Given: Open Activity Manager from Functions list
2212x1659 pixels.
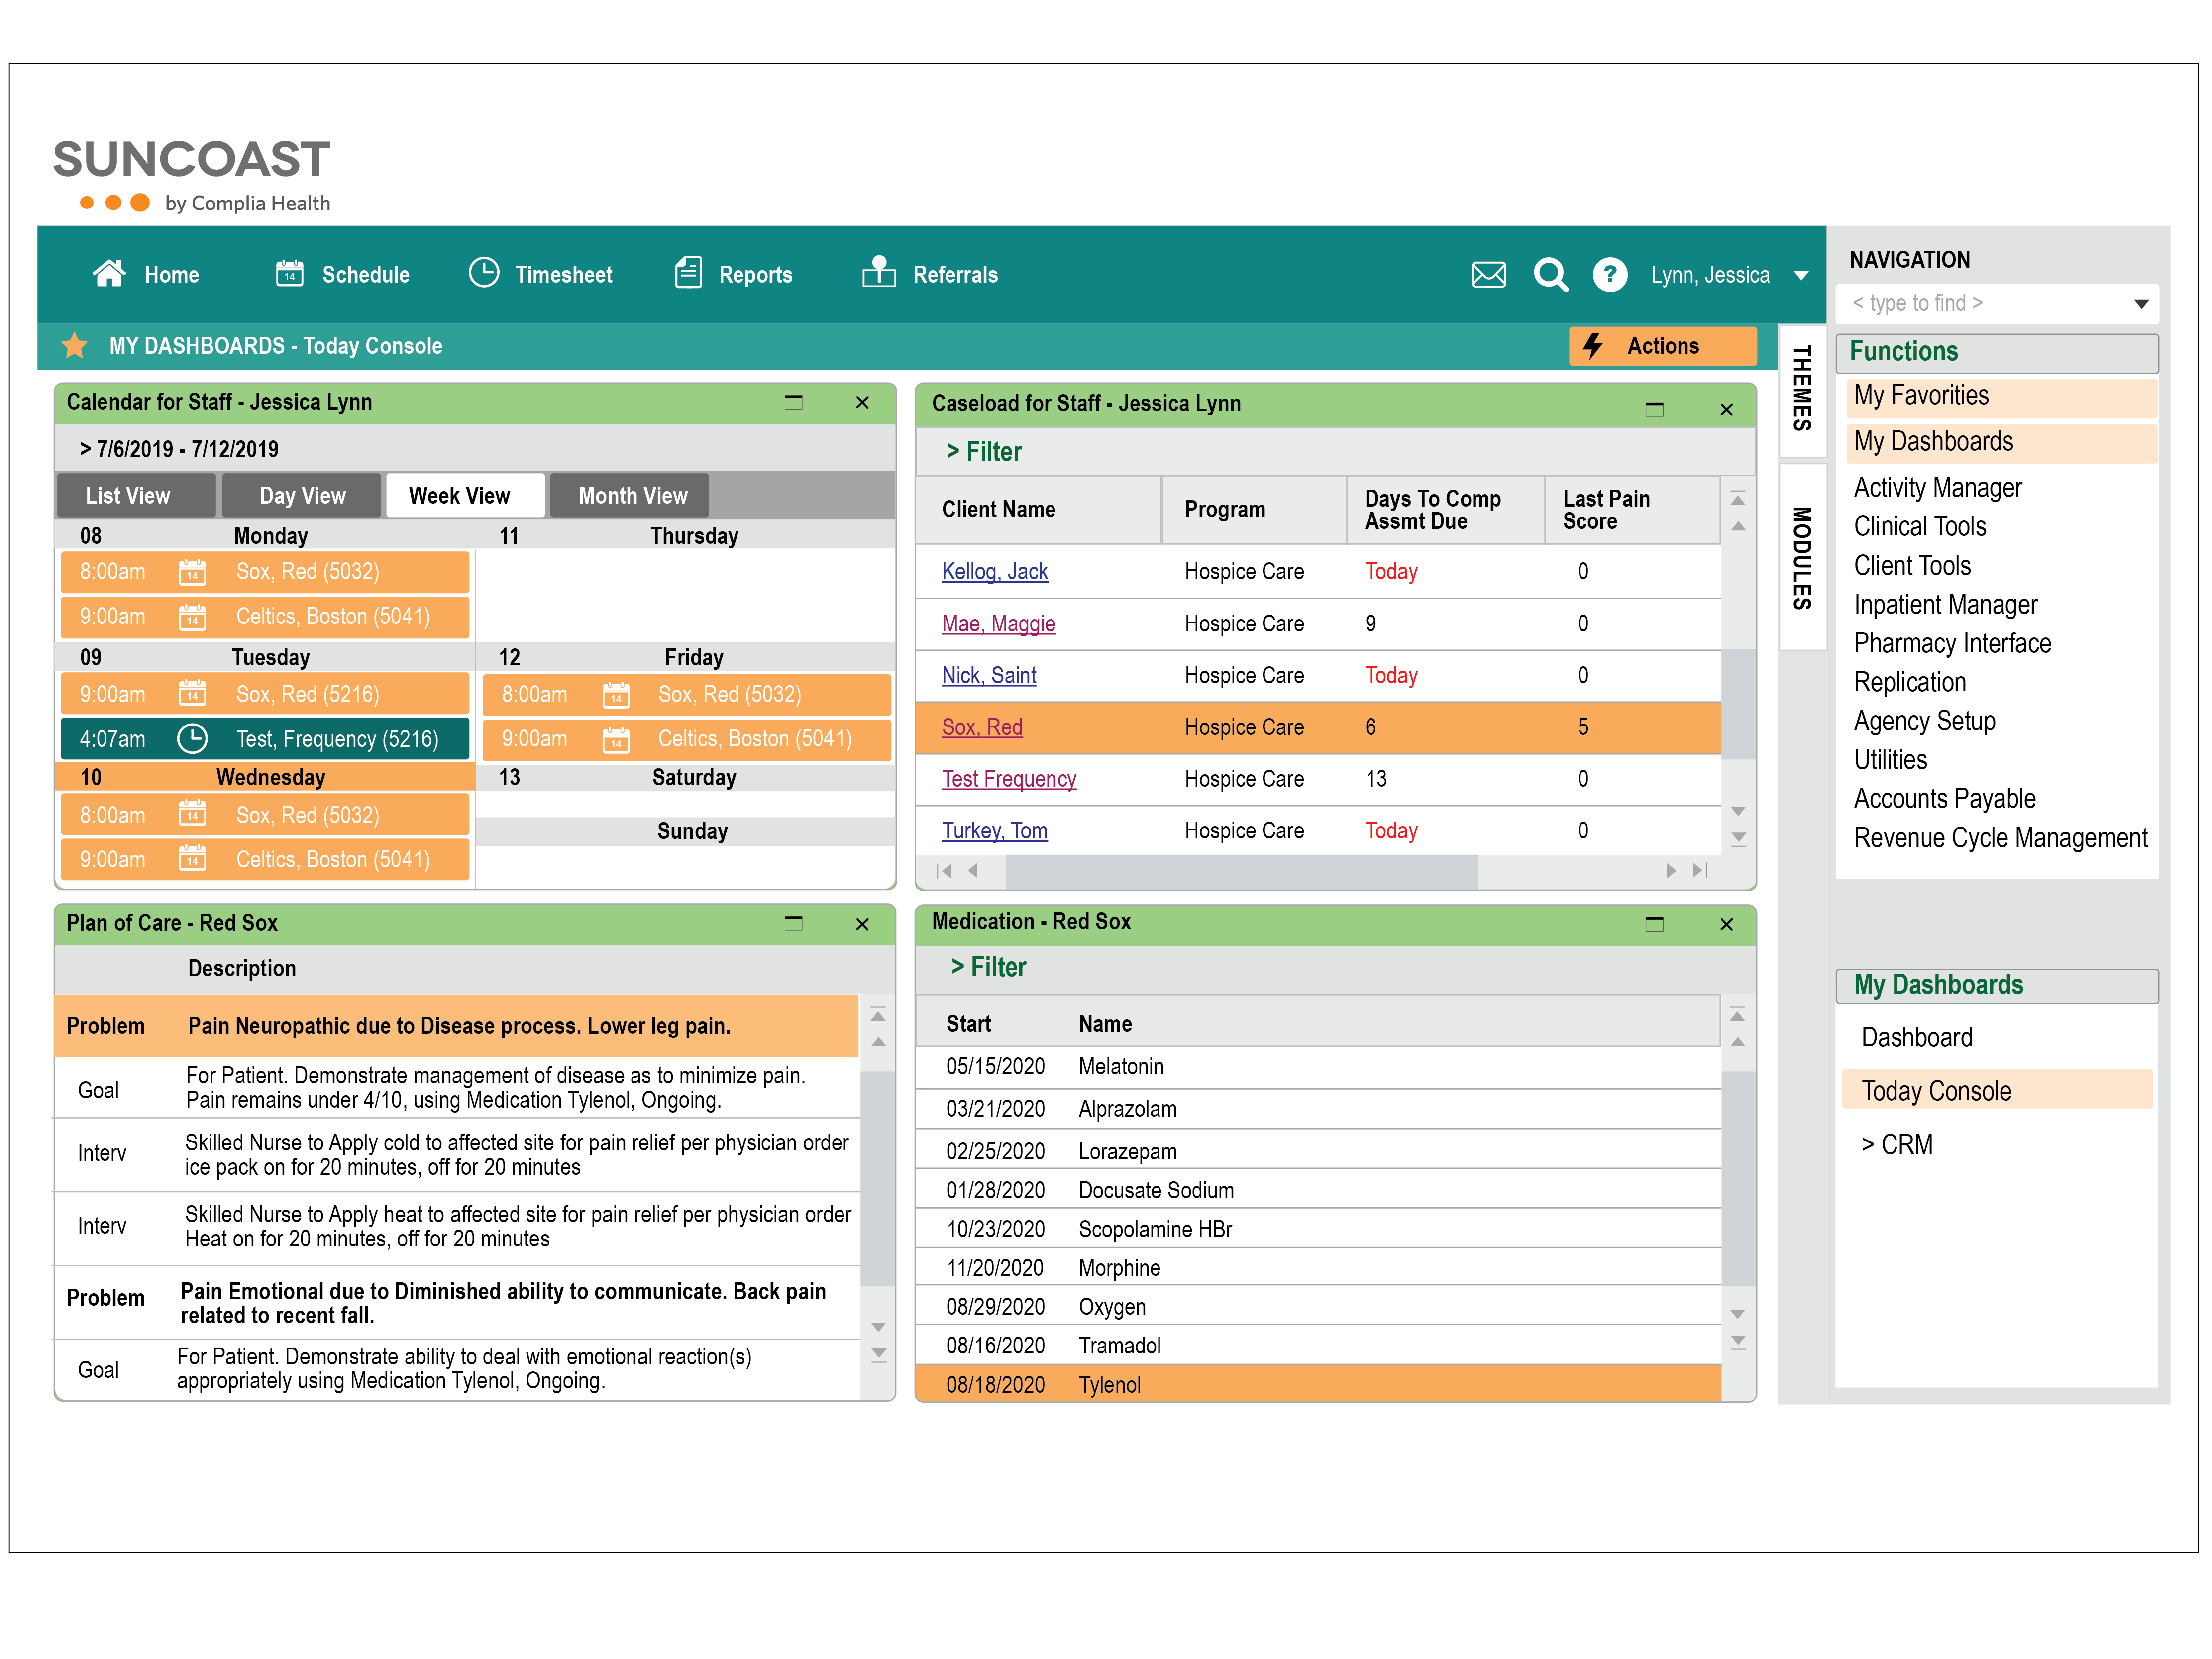Looking at the screenshot, I should click(x=1938, y=487).
